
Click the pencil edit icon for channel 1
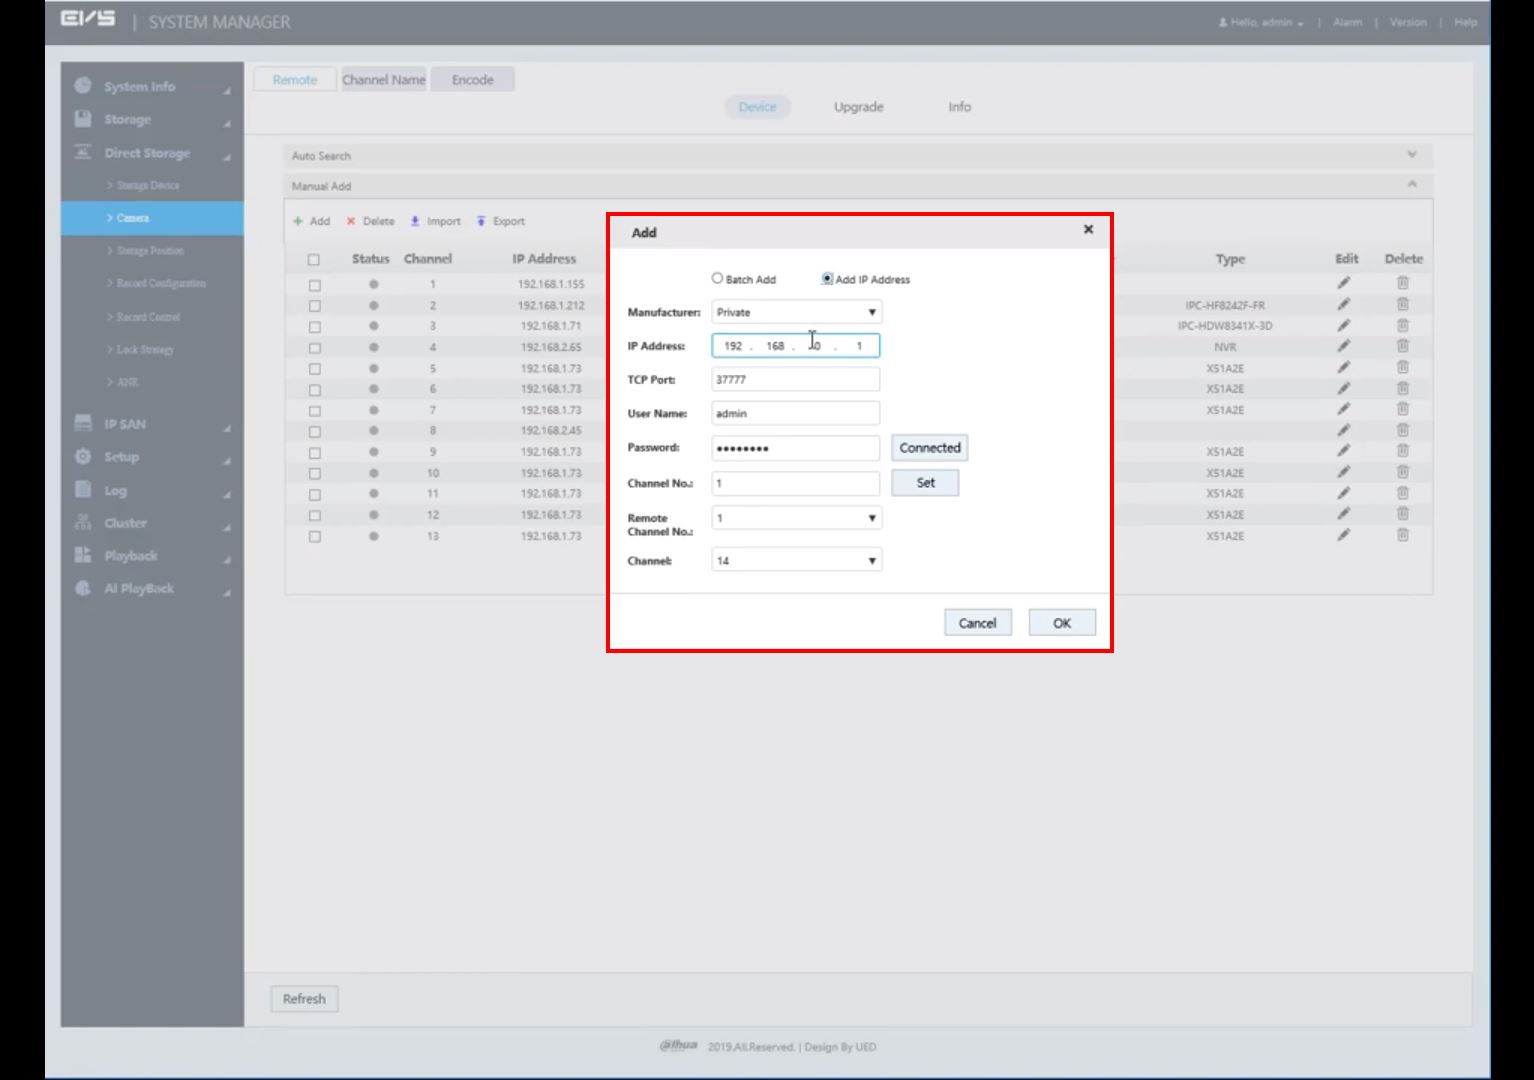click(1344, 284)
